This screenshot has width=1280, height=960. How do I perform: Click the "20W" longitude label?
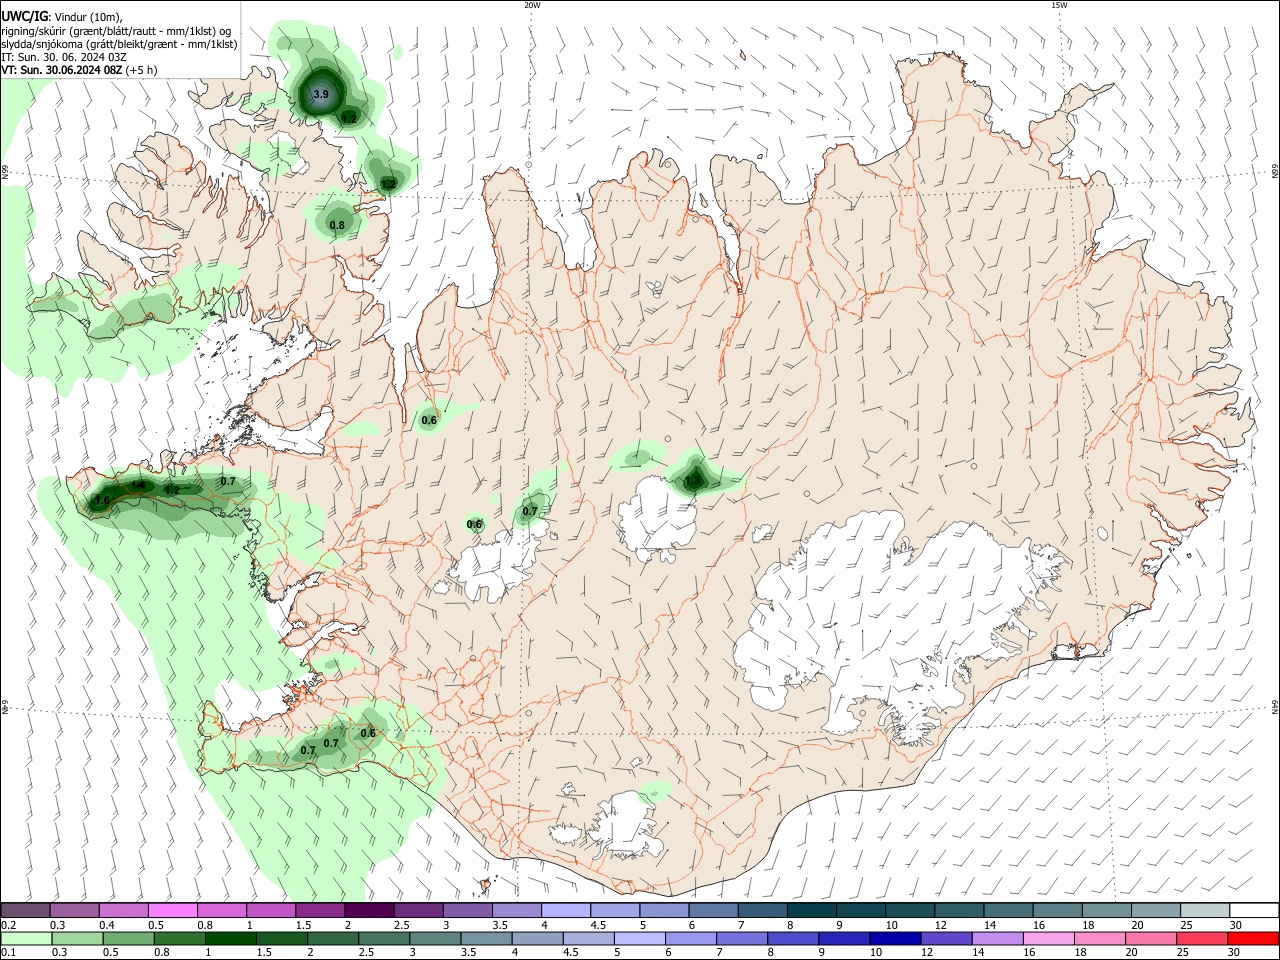click(x=532, y=5)
